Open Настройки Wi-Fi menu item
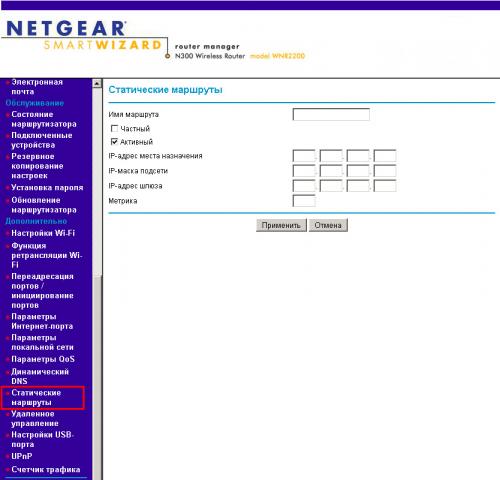Viewport: 500px width, 480px height. tap(43, 233)
